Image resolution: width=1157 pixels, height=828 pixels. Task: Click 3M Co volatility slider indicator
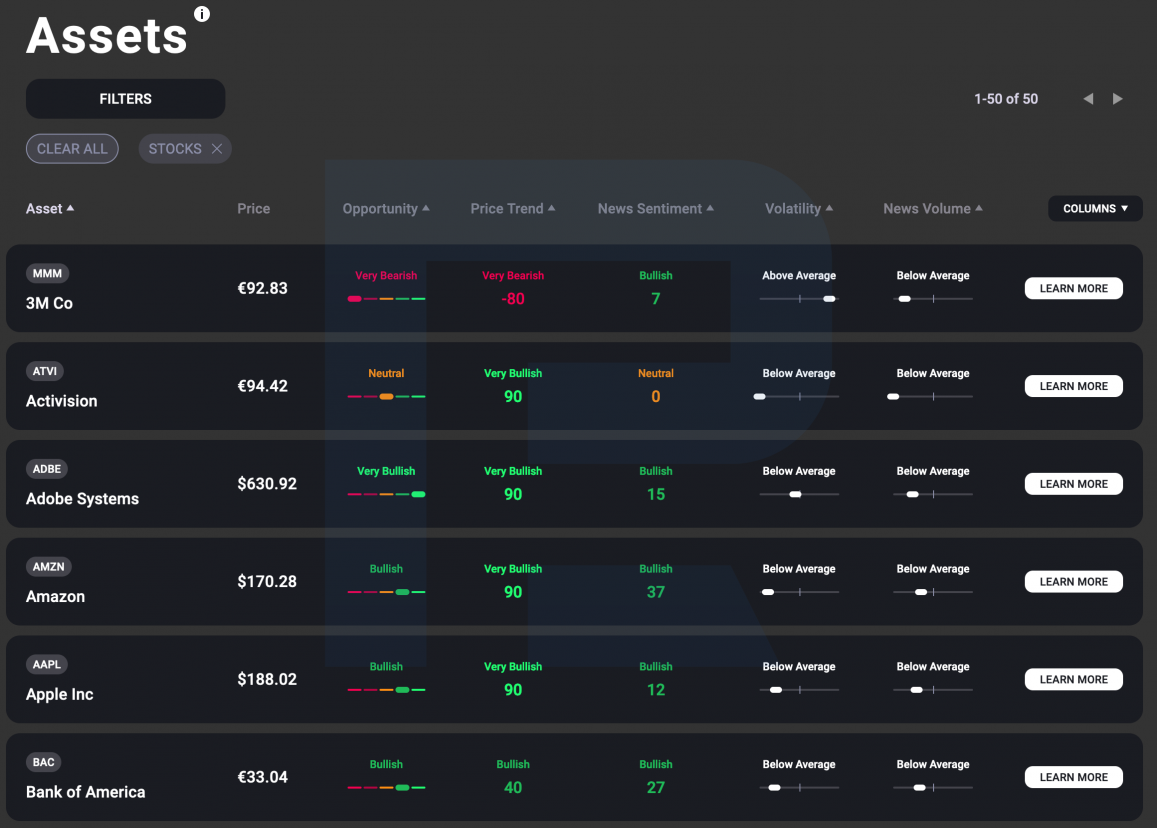tap(829, 299)
